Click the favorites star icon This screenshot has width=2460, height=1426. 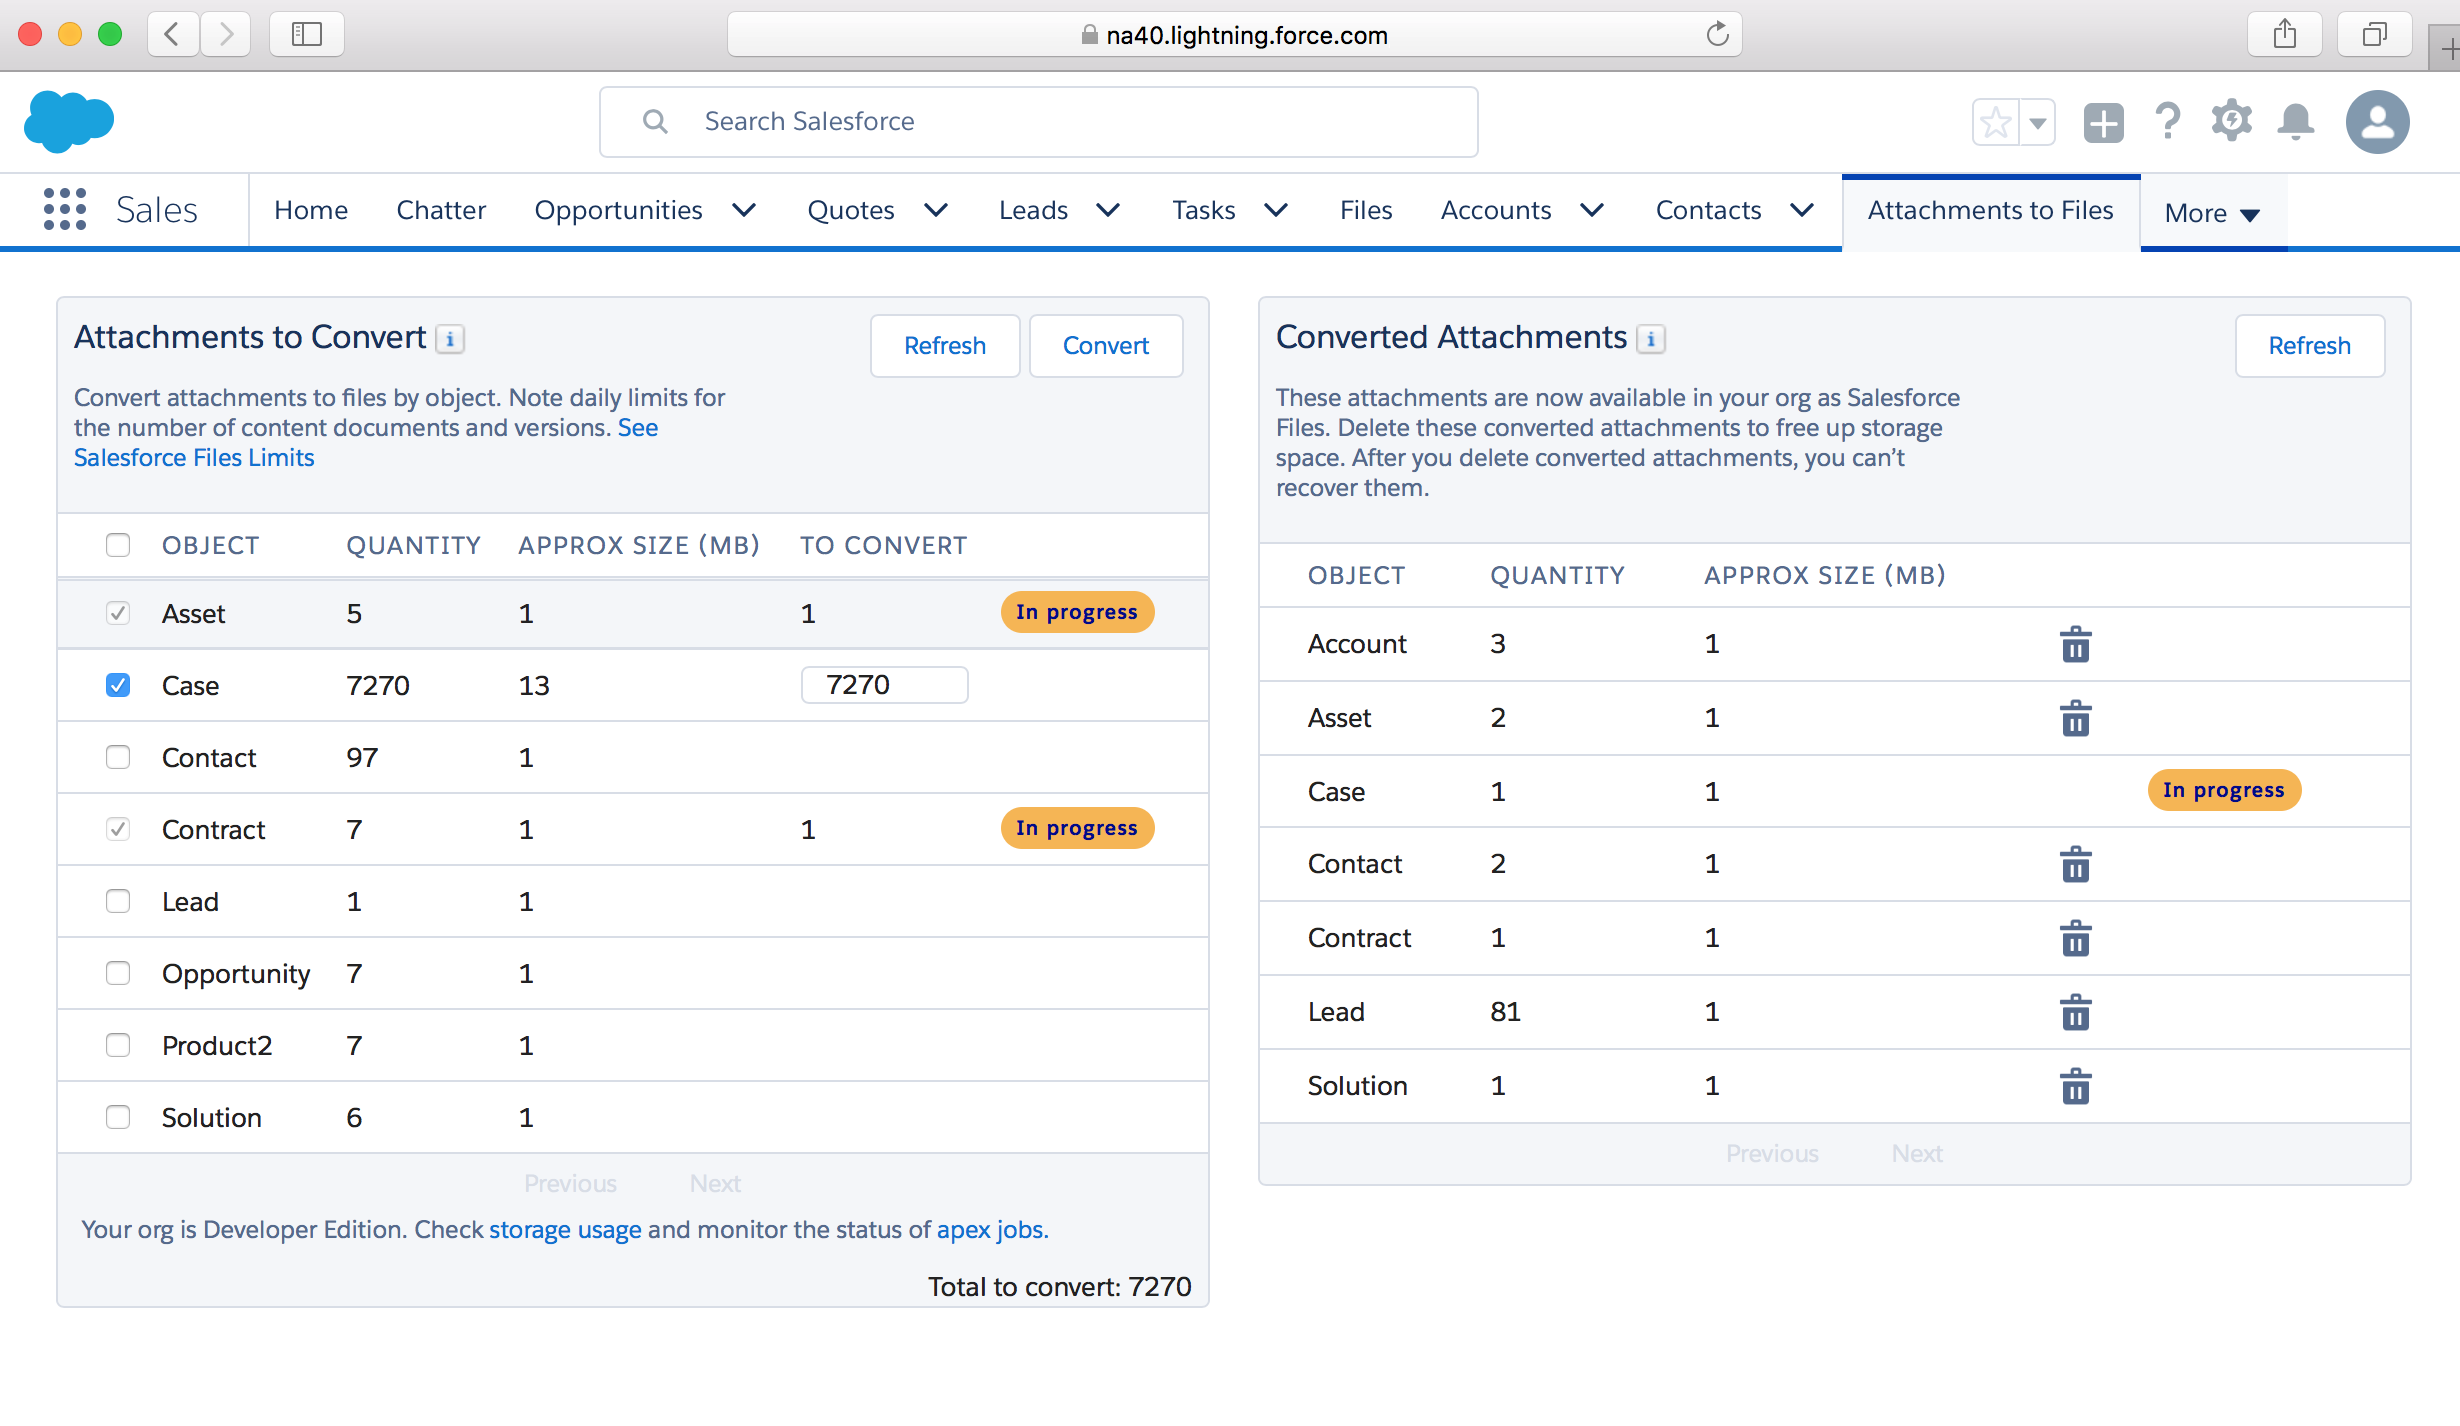[x=1995, y=122]
